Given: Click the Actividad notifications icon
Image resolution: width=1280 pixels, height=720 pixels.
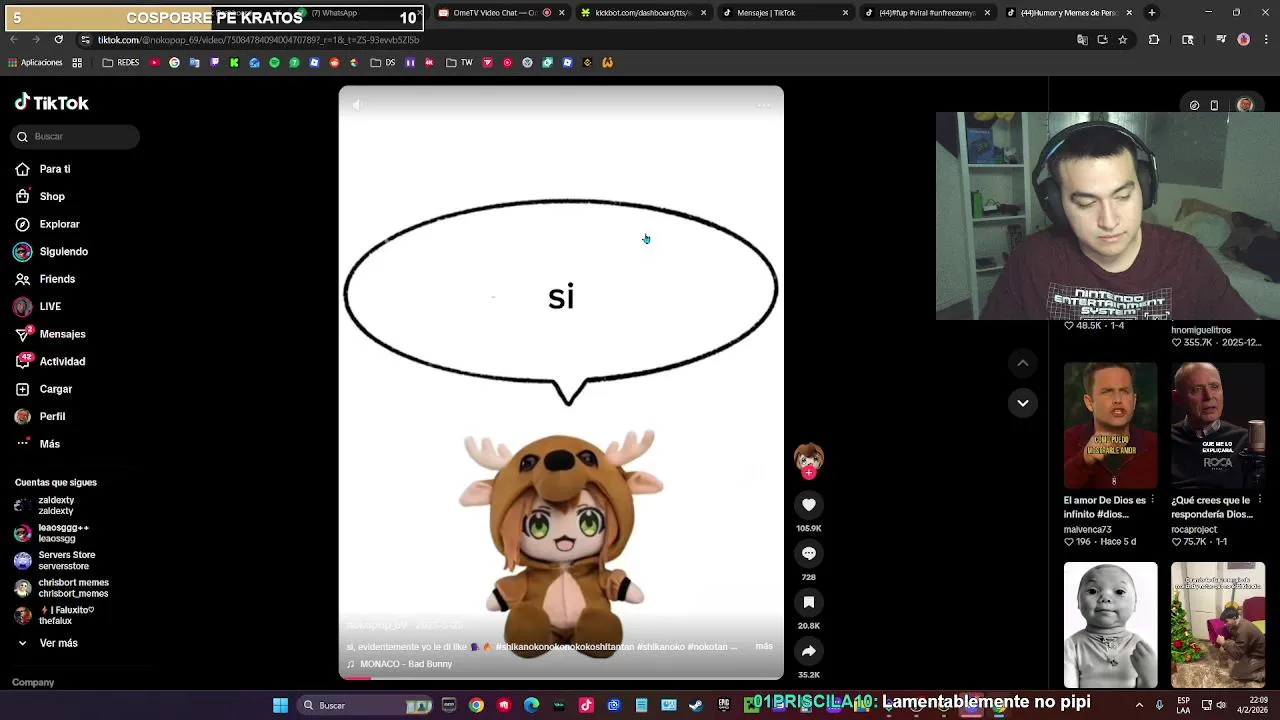Looking at the screenshot, I should 22,361.
